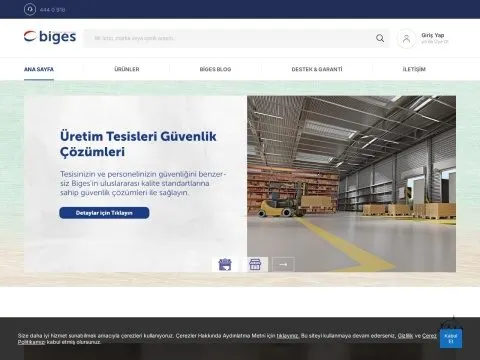Advance the slider with the arrow button
Image resolution: width=480 pixels, height=360 pixels.
pyautogui.click(x=283, y=264)
